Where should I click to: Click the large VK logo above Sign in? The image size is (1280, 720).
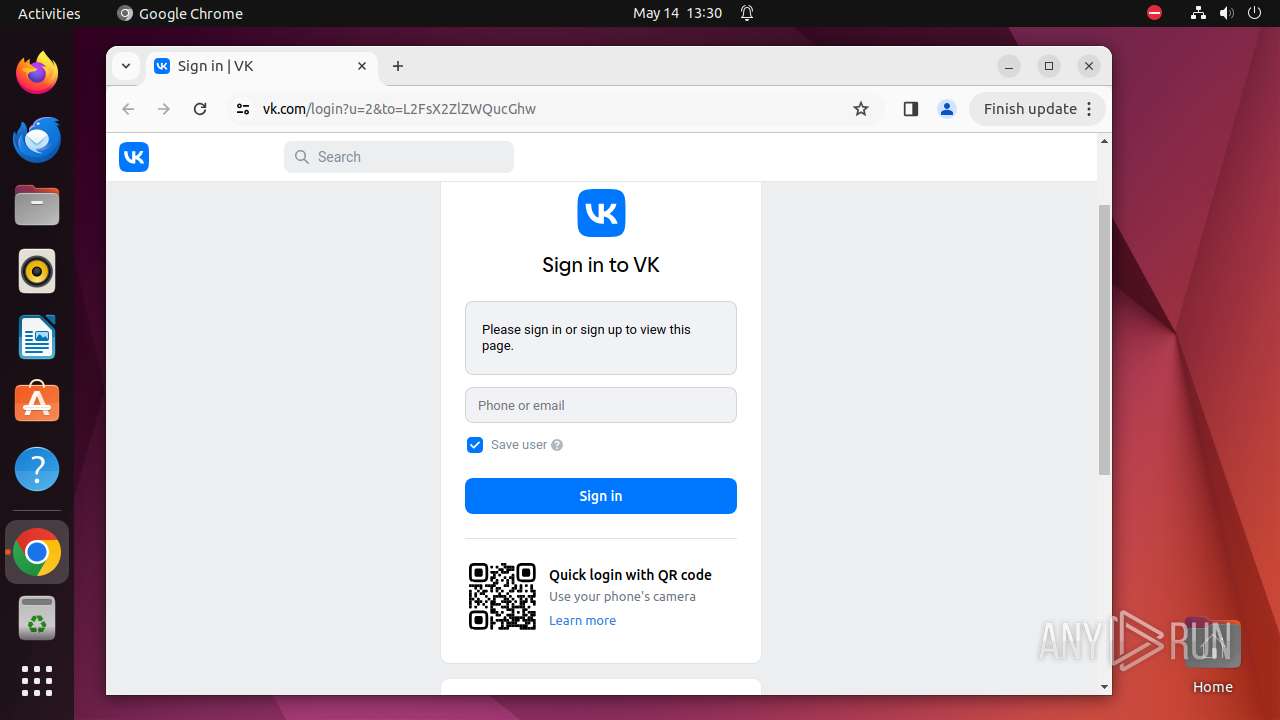point(601,213)
